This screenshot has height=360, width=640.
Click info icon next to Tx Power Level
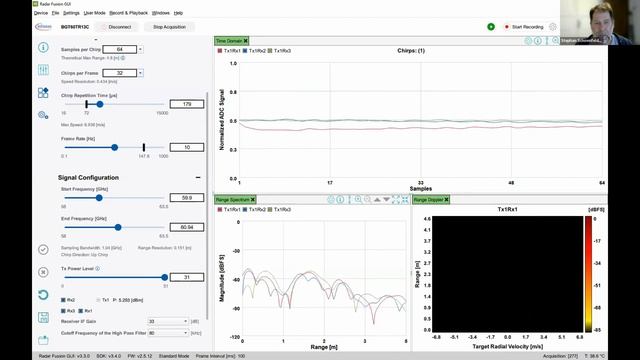(98, 269)
